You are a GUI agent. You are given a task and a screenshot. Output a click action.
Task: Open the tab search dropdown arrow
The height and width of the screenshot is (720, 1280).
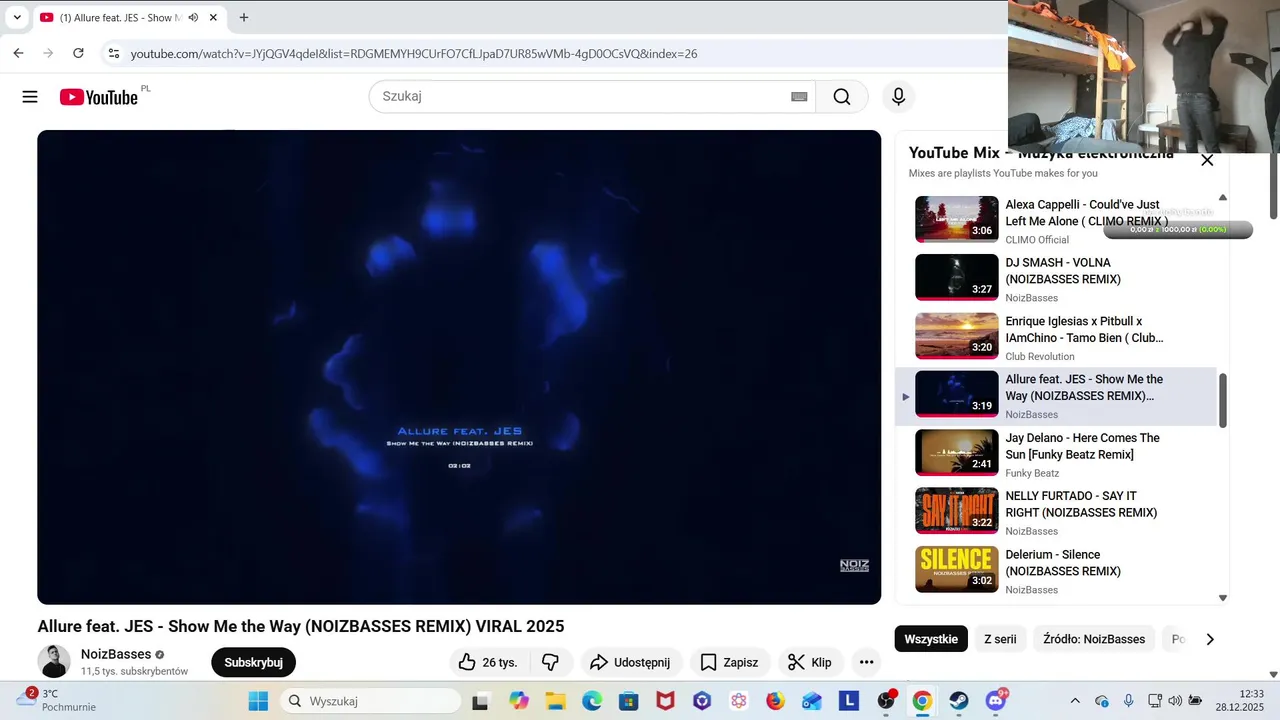[x=17, y=17]
